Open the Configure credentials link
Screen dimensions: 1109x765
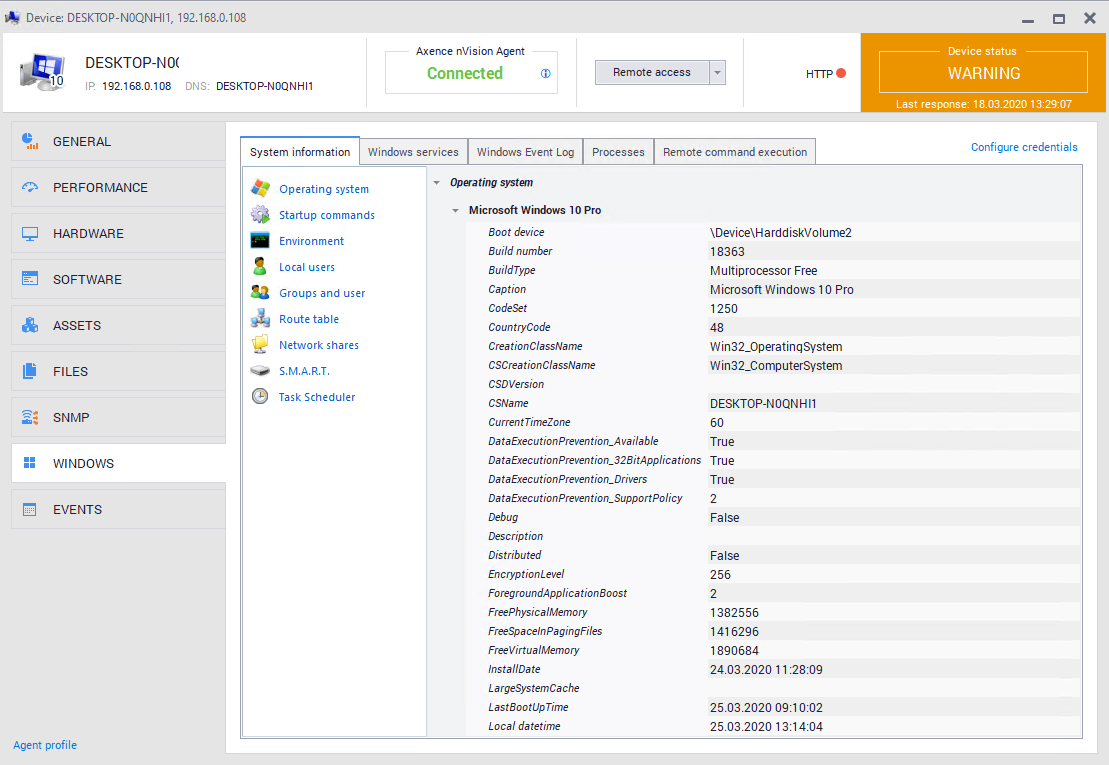pyautogui.click(x=1024, y=147)
